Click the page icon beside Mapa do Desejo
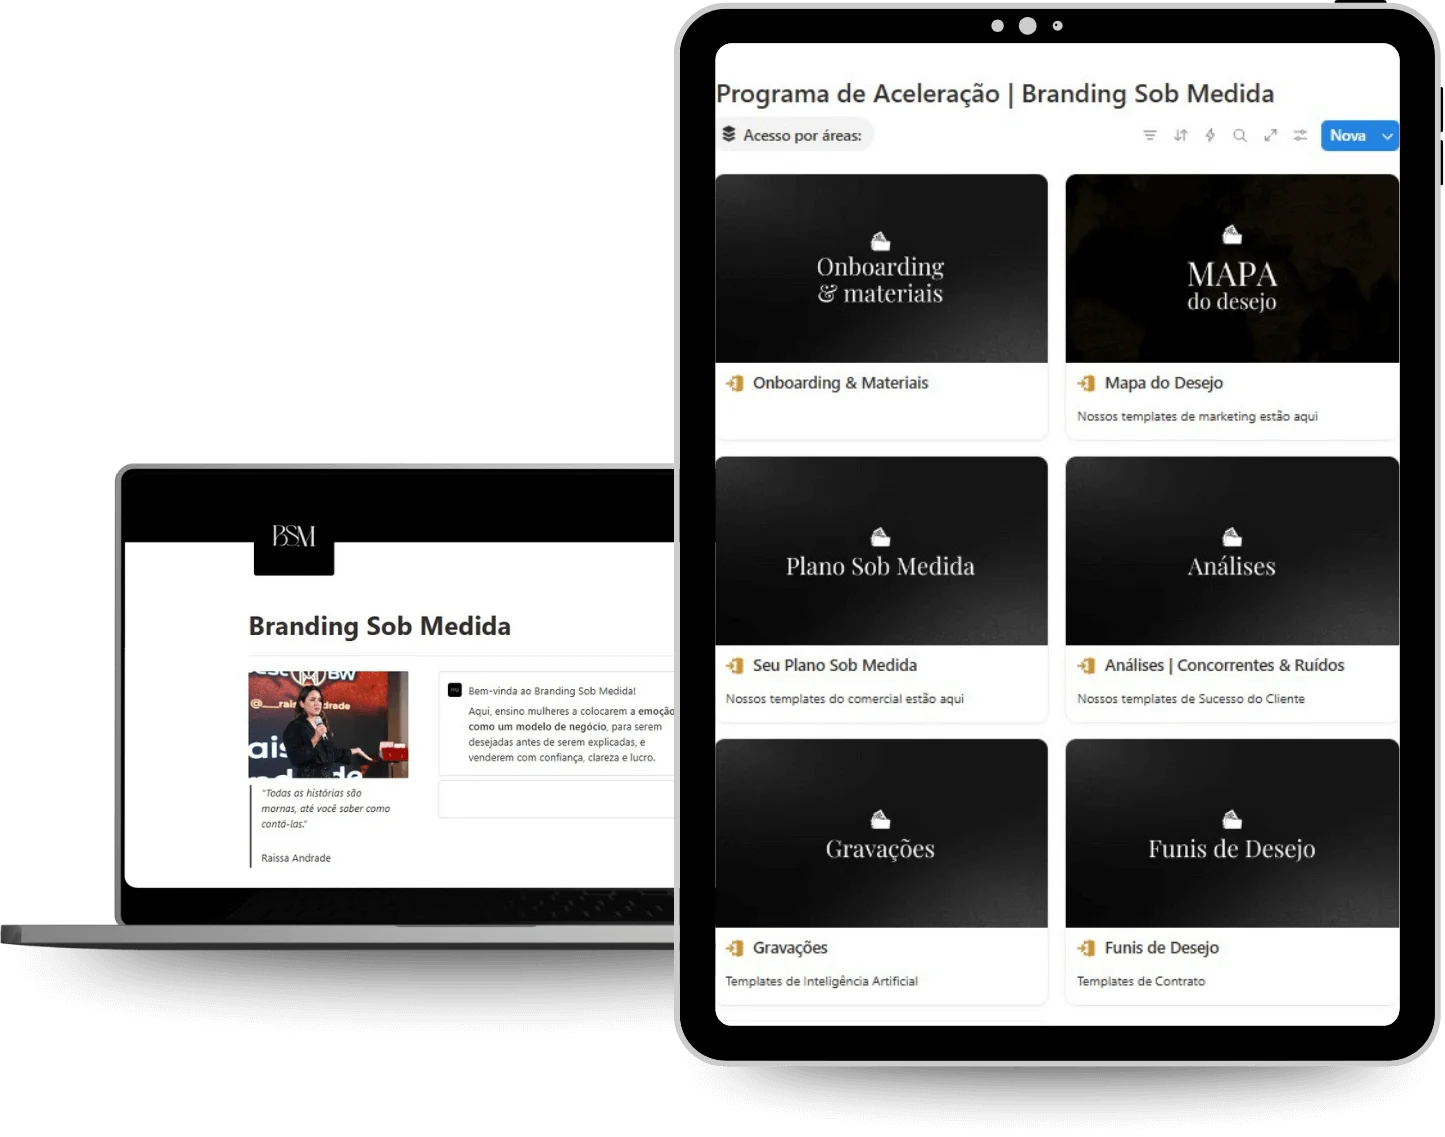The height and width of the screenshot is (1137, 1445). [x=1087, y=383]
